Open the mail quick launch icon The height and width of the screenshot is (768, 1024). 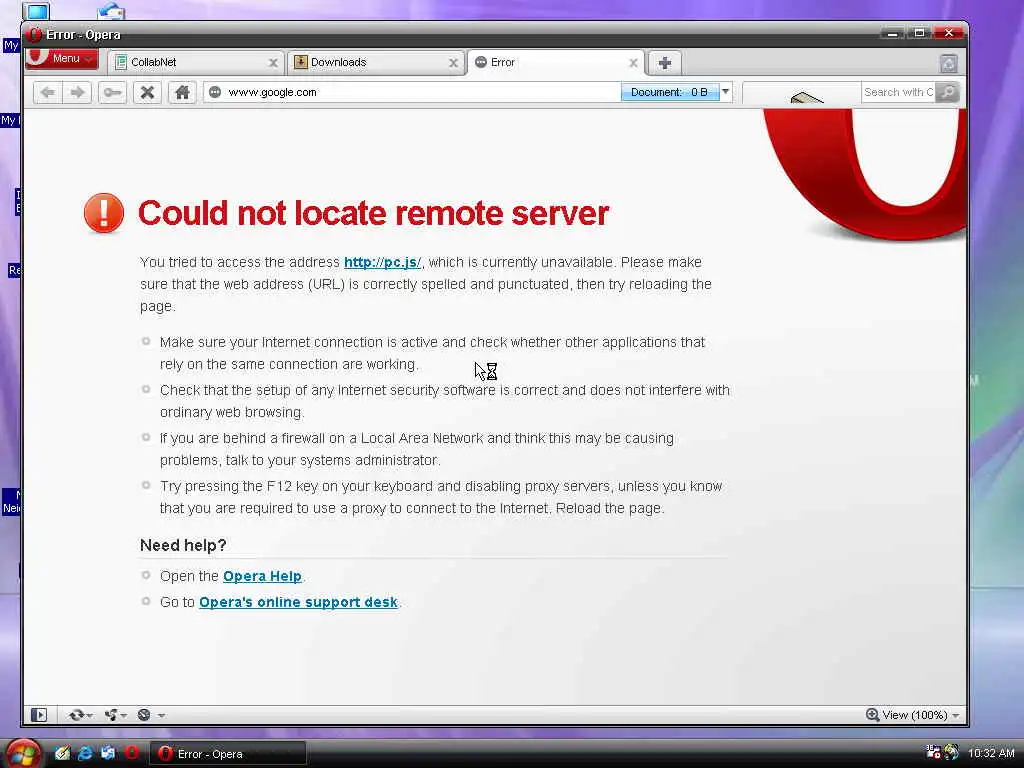108,753
